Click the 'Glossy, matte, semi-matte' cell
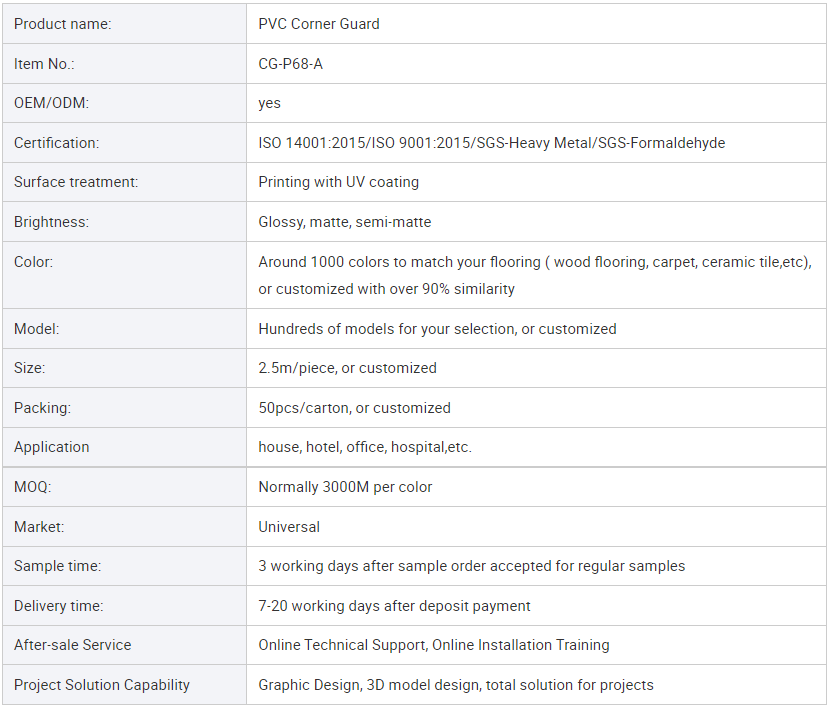The width and height of the screenshot is (837, 711). pos(345,222)
